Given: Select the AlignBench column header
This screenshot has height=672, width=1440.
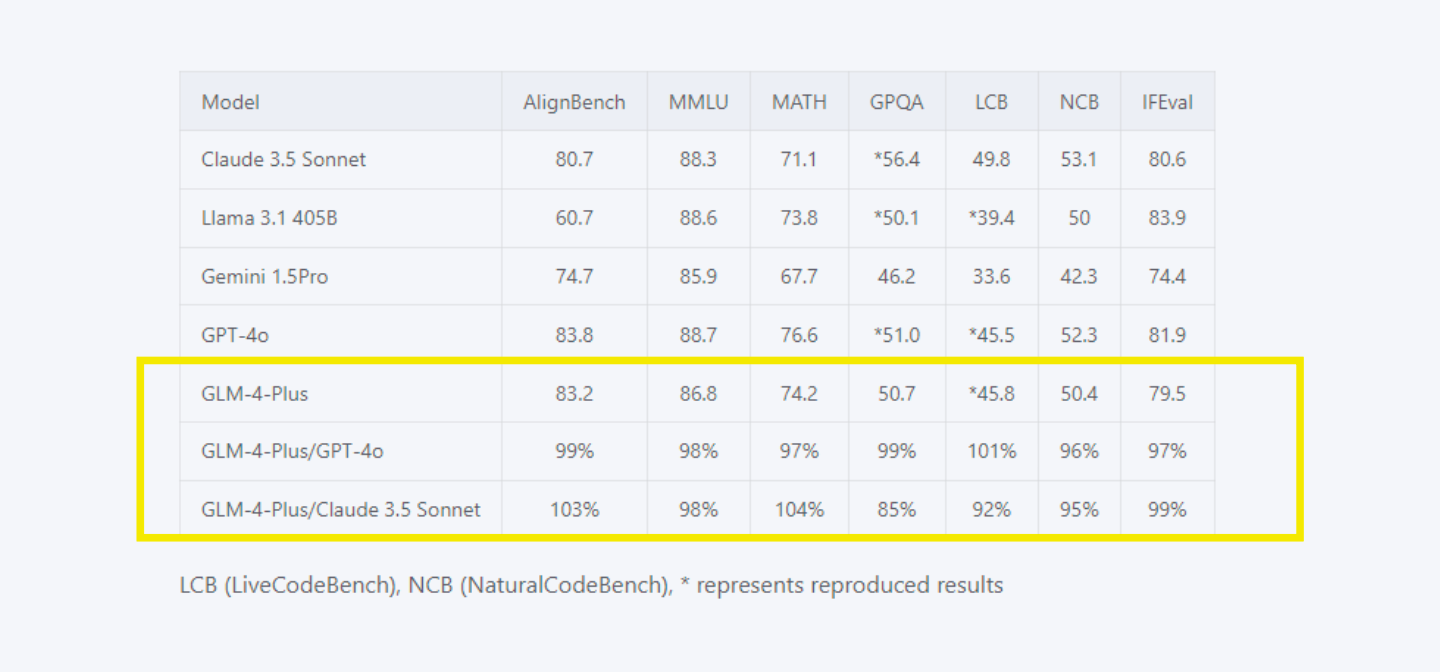Looking at the screenshot, I should [x=574, y=102].
